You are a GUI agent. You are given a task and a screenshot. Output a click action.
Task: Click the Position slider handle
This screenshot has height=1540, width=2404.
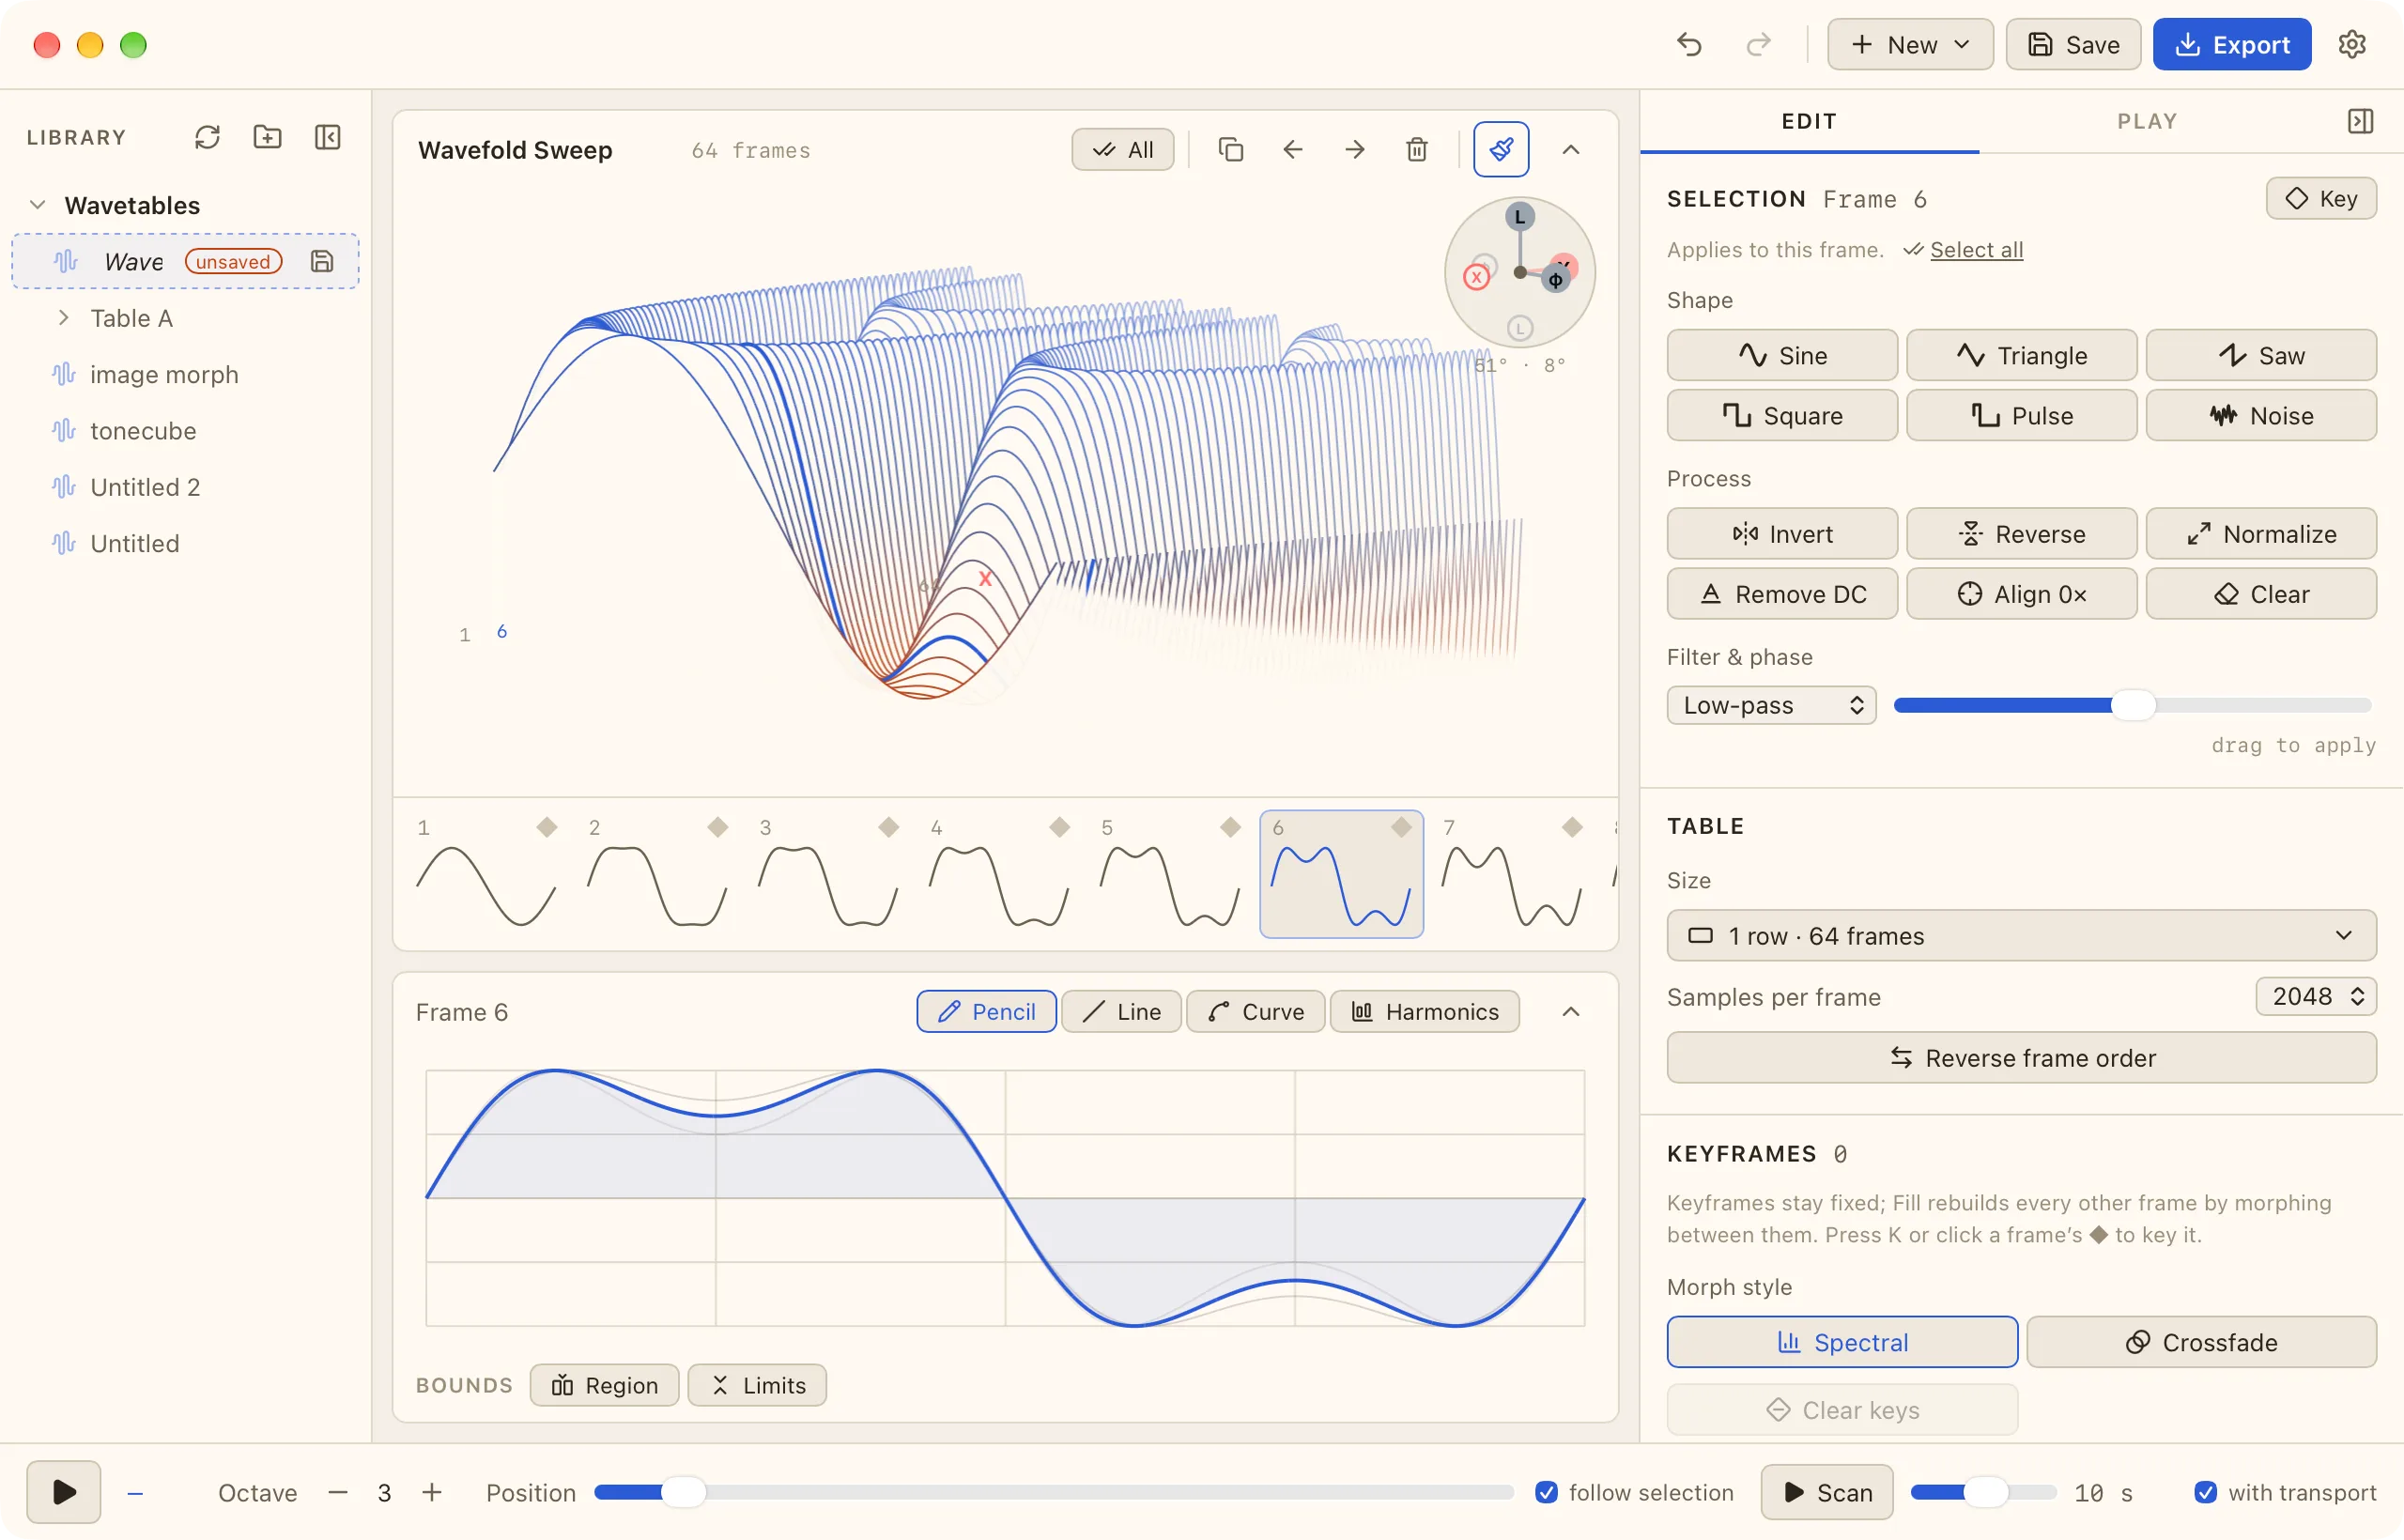point(684,1492)
